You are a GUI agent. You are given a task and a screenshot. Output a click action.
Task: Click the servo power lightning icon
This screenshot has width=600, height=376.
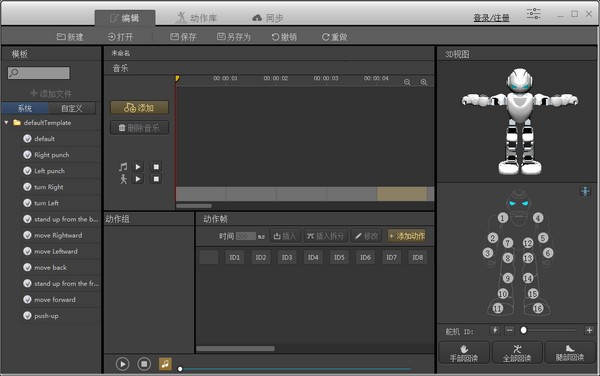point(495,330)
